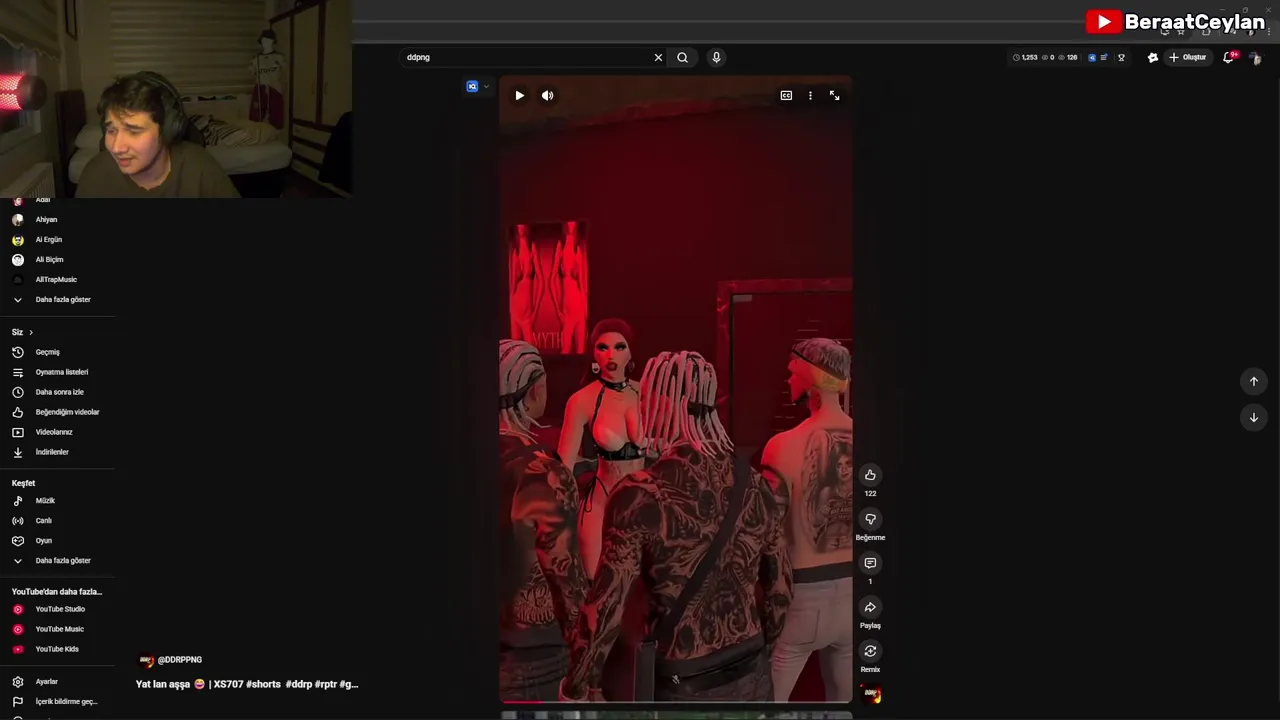Share the short via Paylaş

[870, 607]
